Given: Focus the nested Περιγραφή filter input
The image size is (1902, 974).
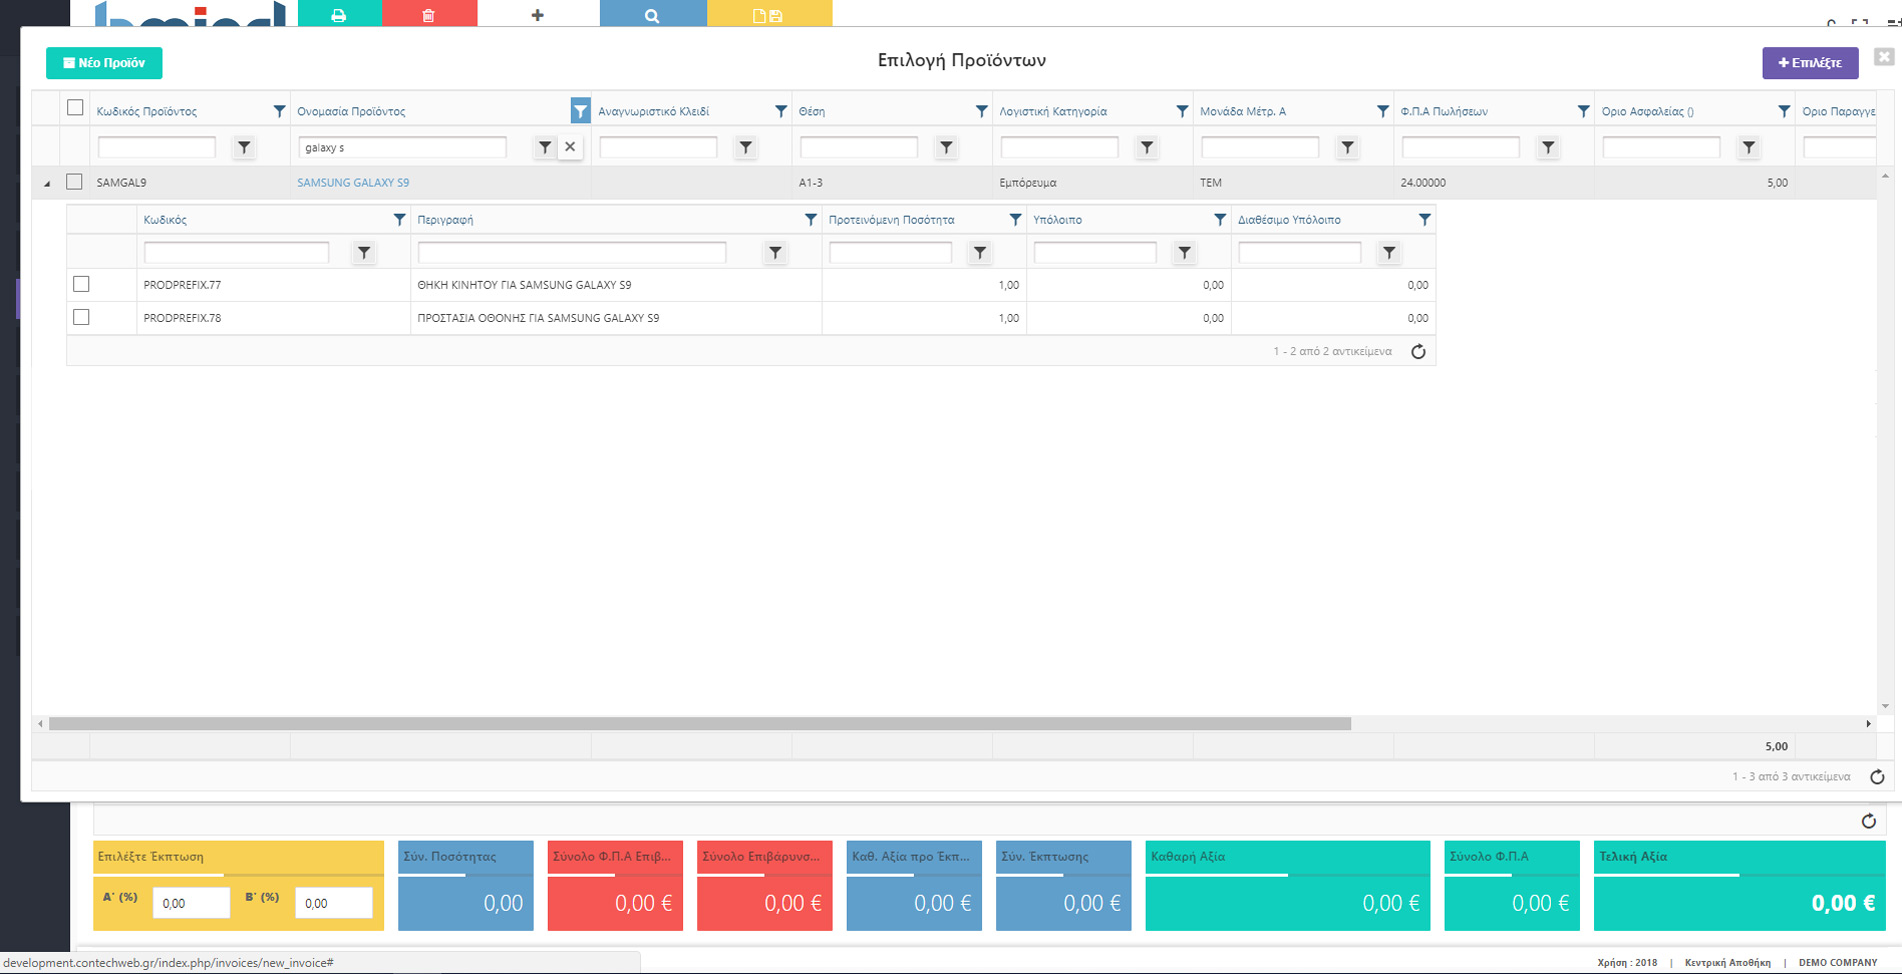Looking at the screenshot, I should point(572,253).
